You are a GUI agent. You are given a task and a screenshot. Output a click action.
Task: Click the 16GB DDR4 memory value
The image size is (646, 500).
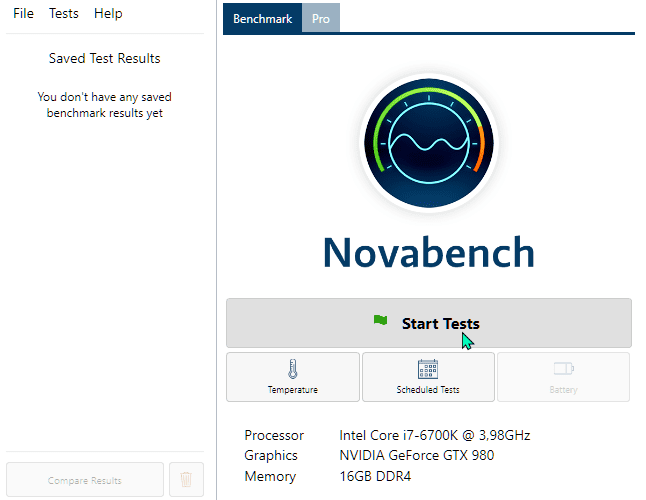(x=375, y=477)
